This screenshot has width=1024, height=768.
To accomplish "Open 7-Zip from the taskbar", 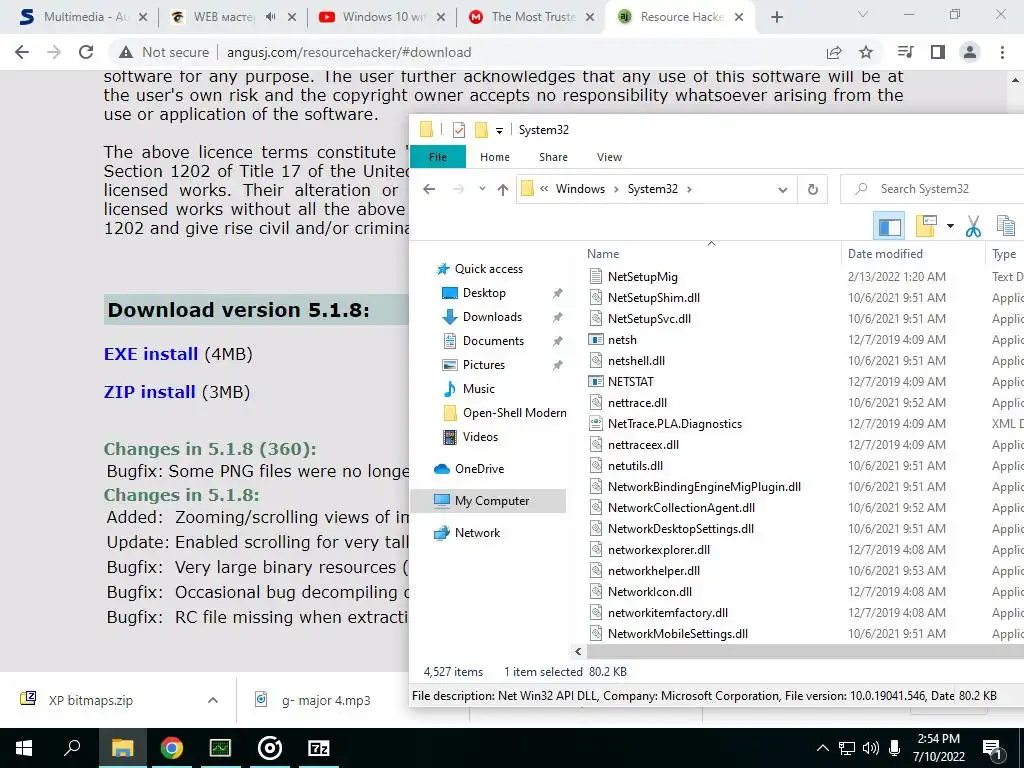I will [319, 748].
